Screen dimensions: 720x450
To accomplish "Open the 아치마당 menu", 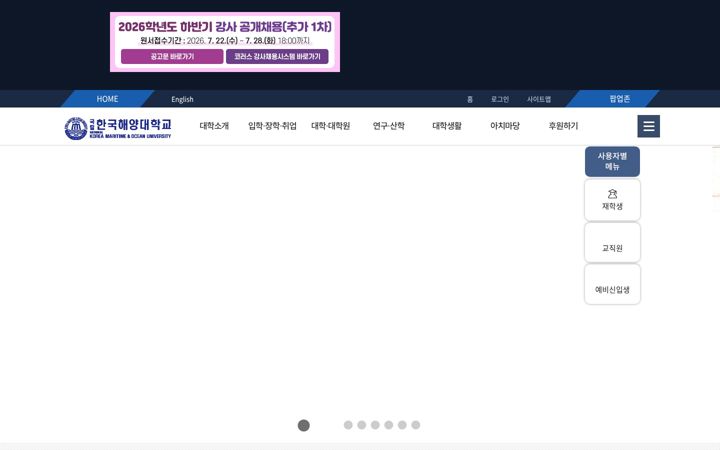I will click(x=505, y=126).
